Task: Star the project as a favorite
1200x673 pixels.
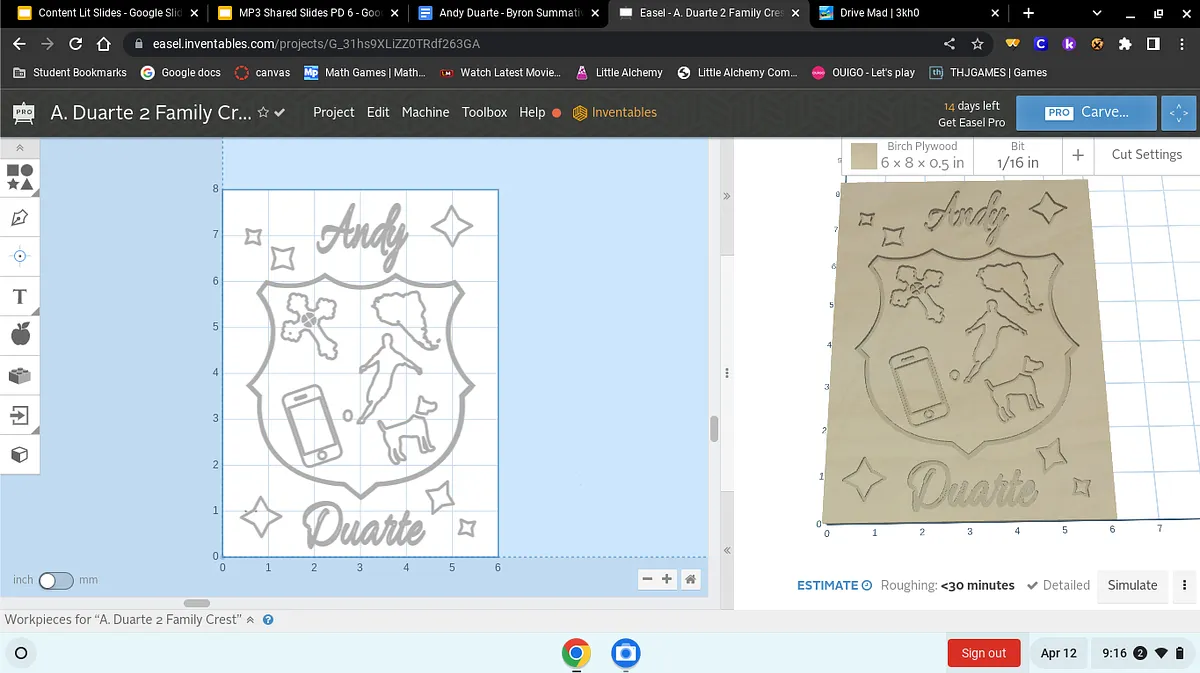Action: [263, 112]
